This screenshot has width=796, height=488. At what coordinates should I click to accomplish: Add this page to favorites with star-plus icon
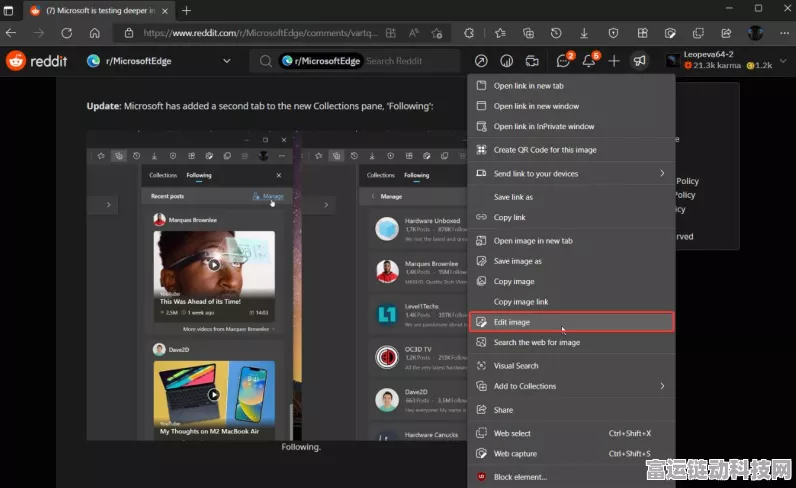437,33
